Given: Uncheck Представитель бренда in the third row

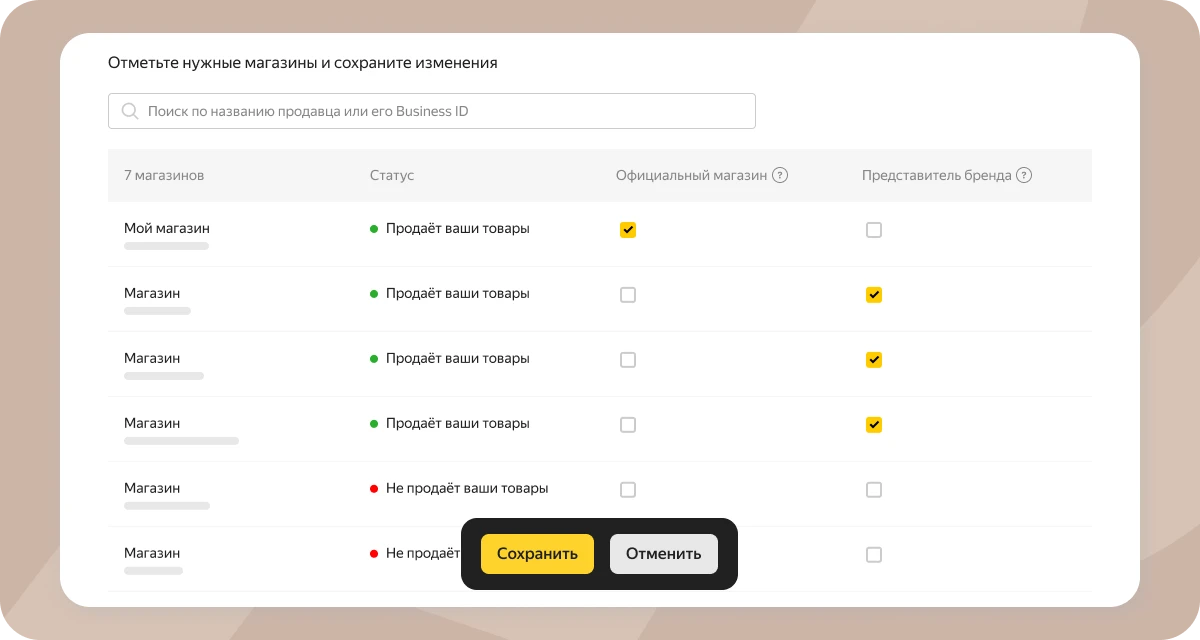Looking at the screenshot, I should coord(874,360).
